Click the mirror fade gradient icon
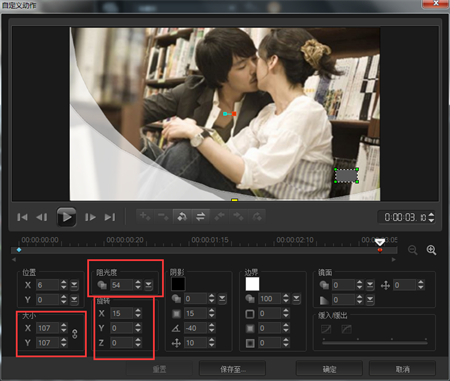The width and height of the screenshot is (450, 381). (324, 300)
